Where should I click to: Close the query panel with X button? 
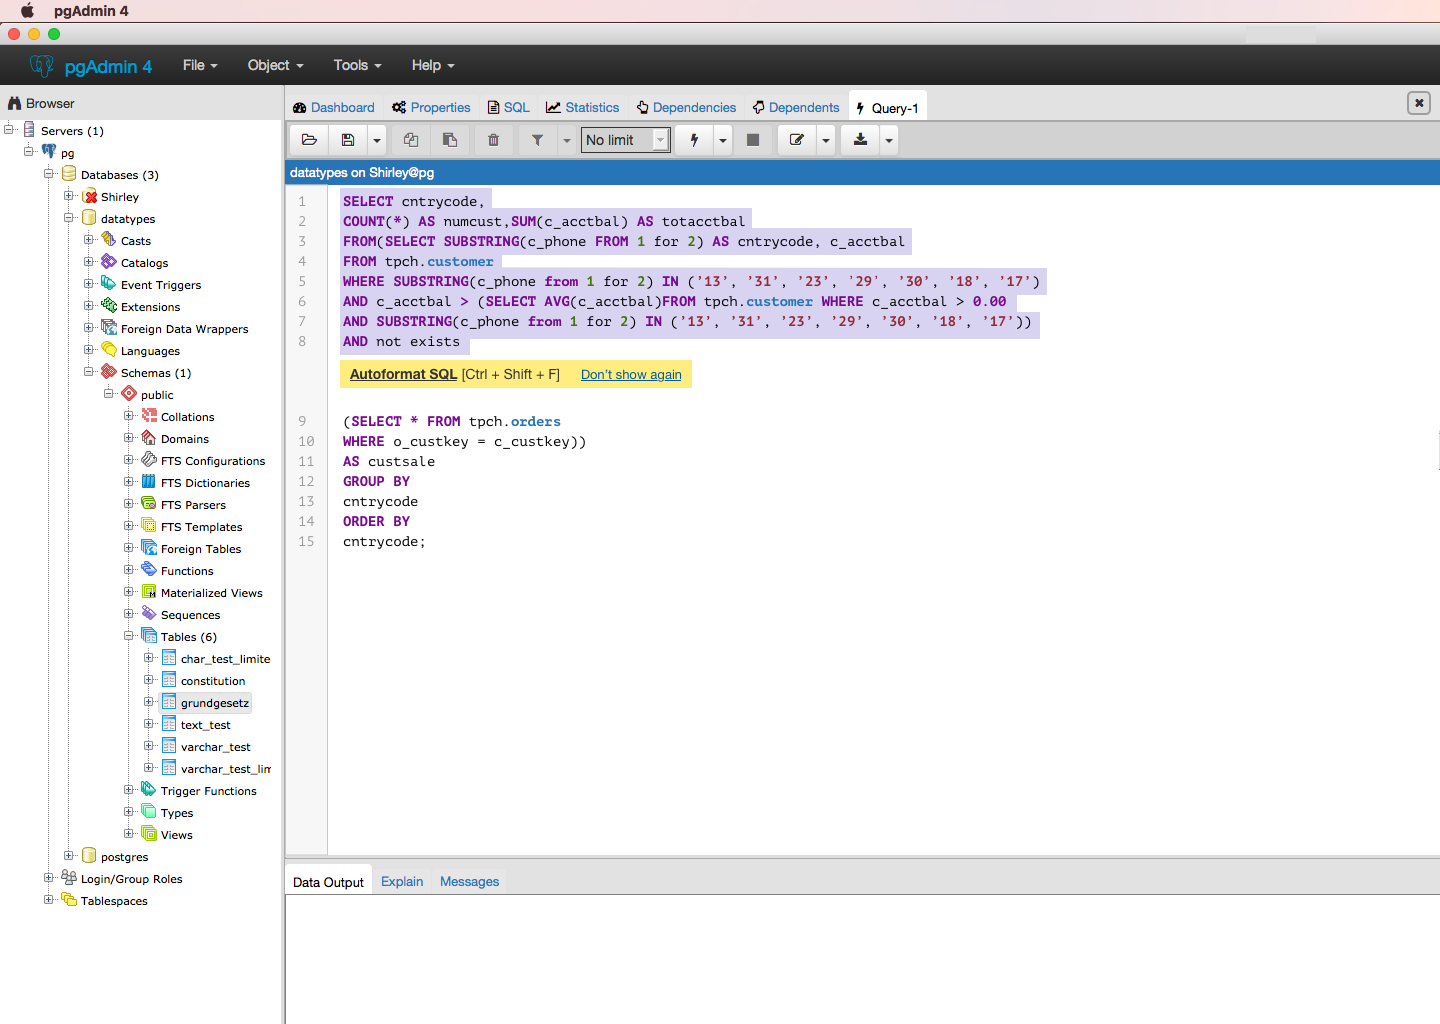(x=1418, y=103)
